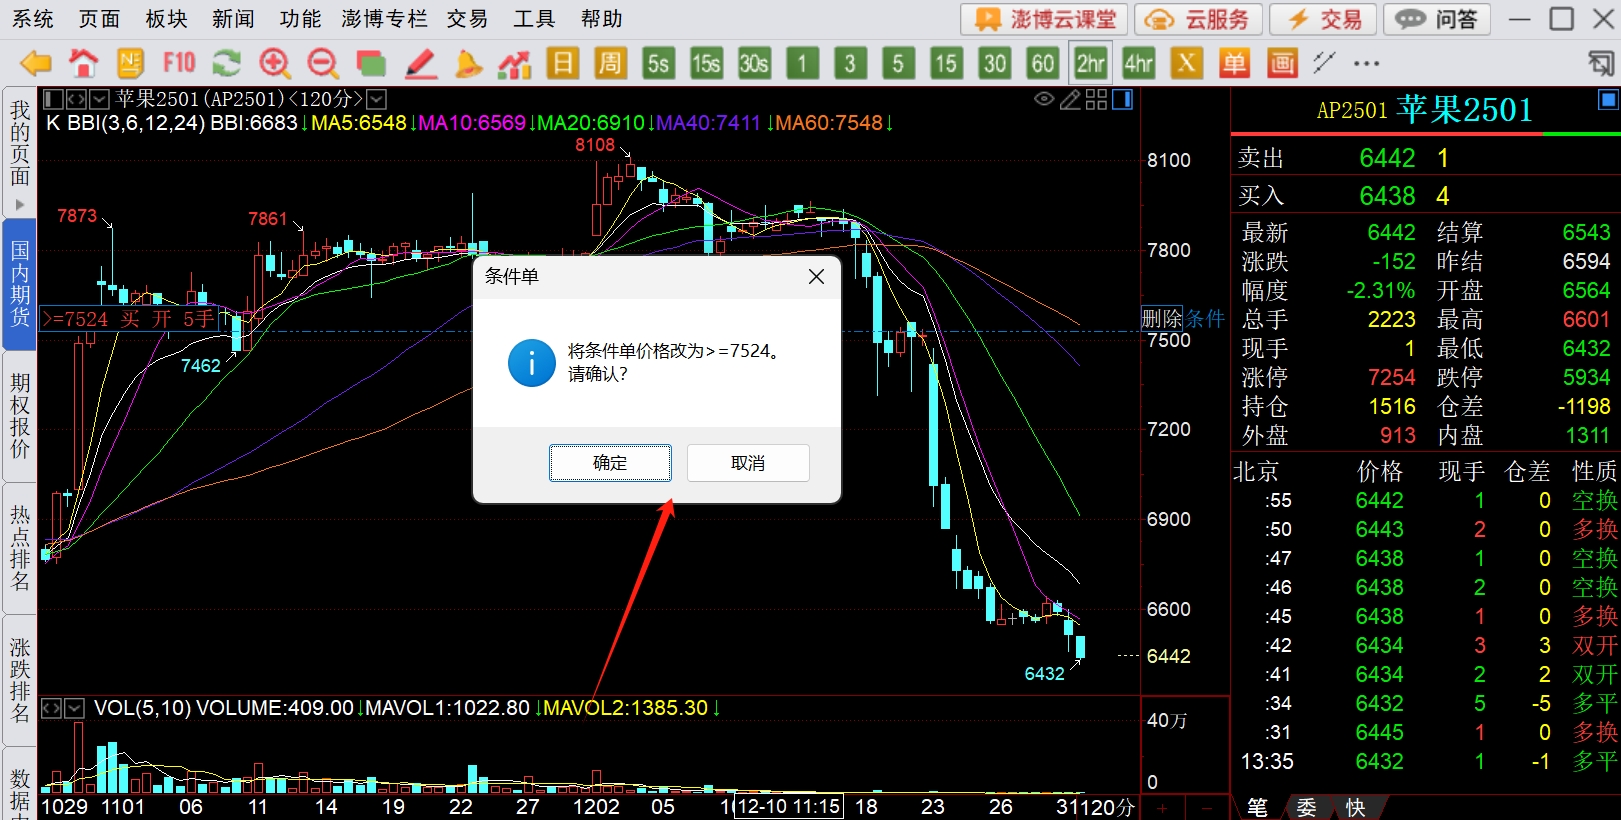Click the orange X custom period button
This screenshot has width=1621, height=820.
(x=1186, y=64)
